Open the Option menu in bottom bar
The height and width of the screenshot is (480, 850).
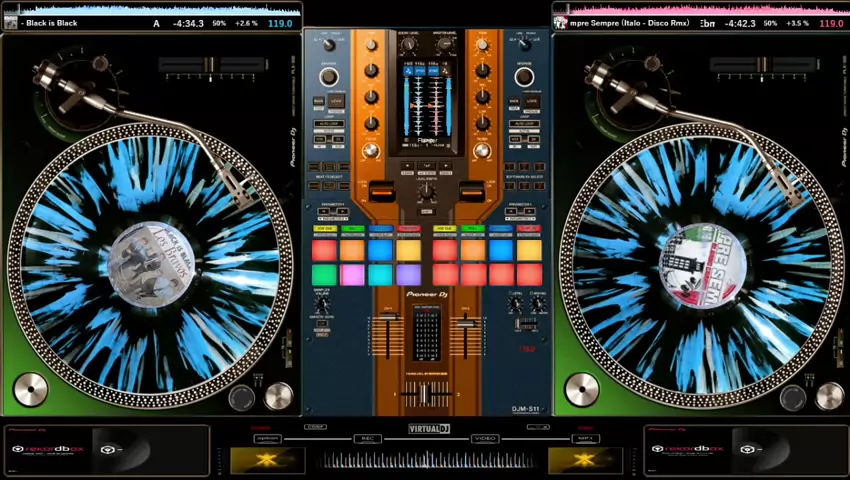click(x=267, y=438)
